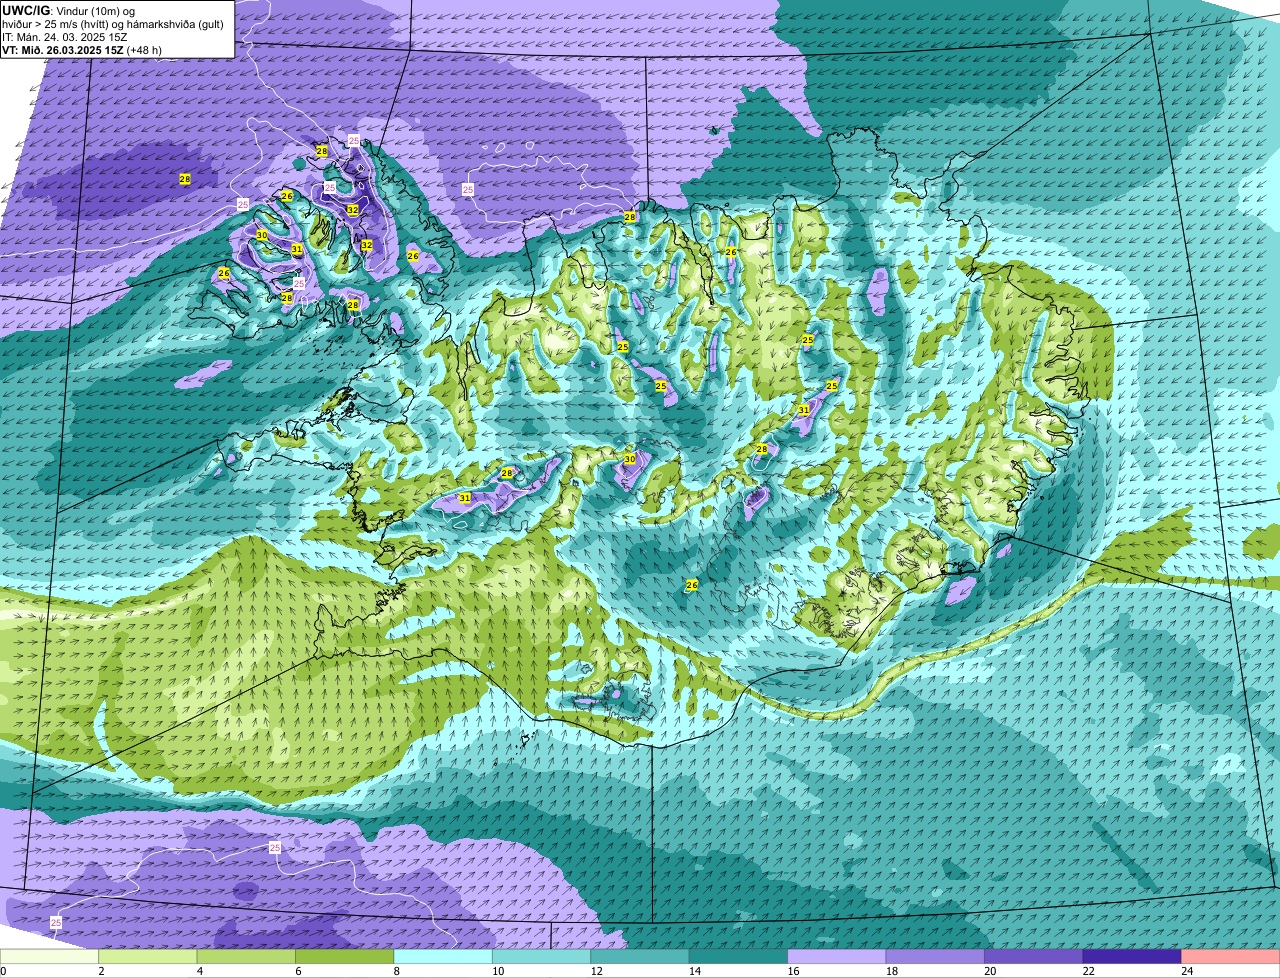Click the white "25" label on the northern sea contour

click(468, 189)
